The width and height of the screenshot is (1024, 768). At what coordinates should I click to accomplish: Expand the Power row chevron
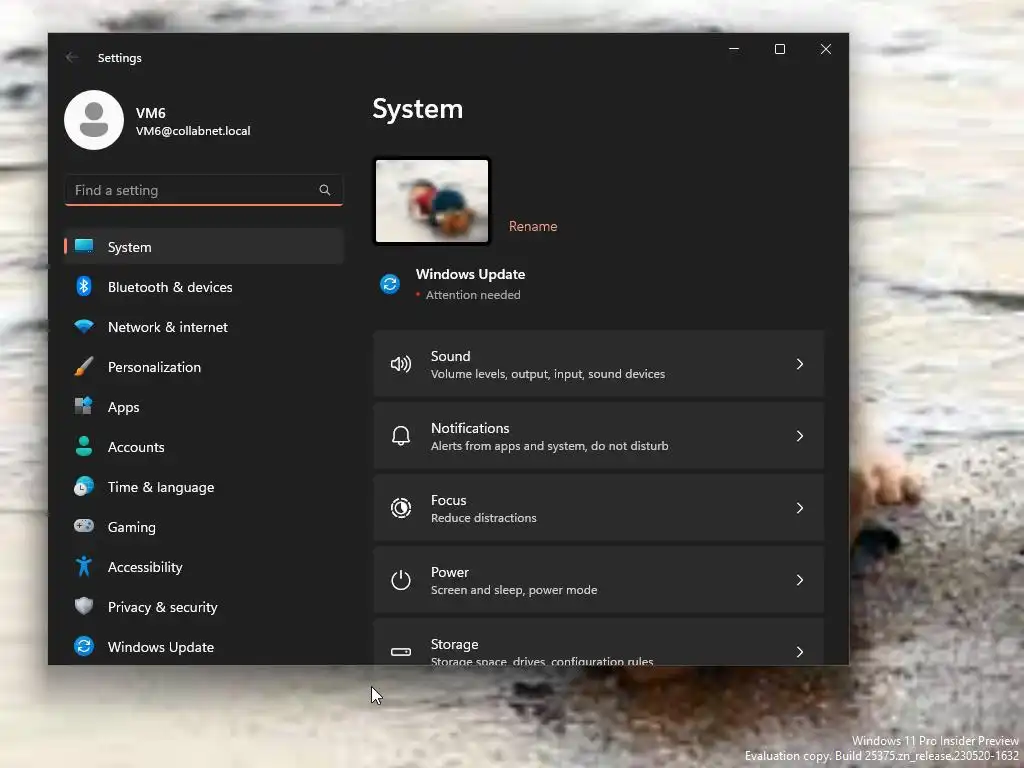coord(800,579)
